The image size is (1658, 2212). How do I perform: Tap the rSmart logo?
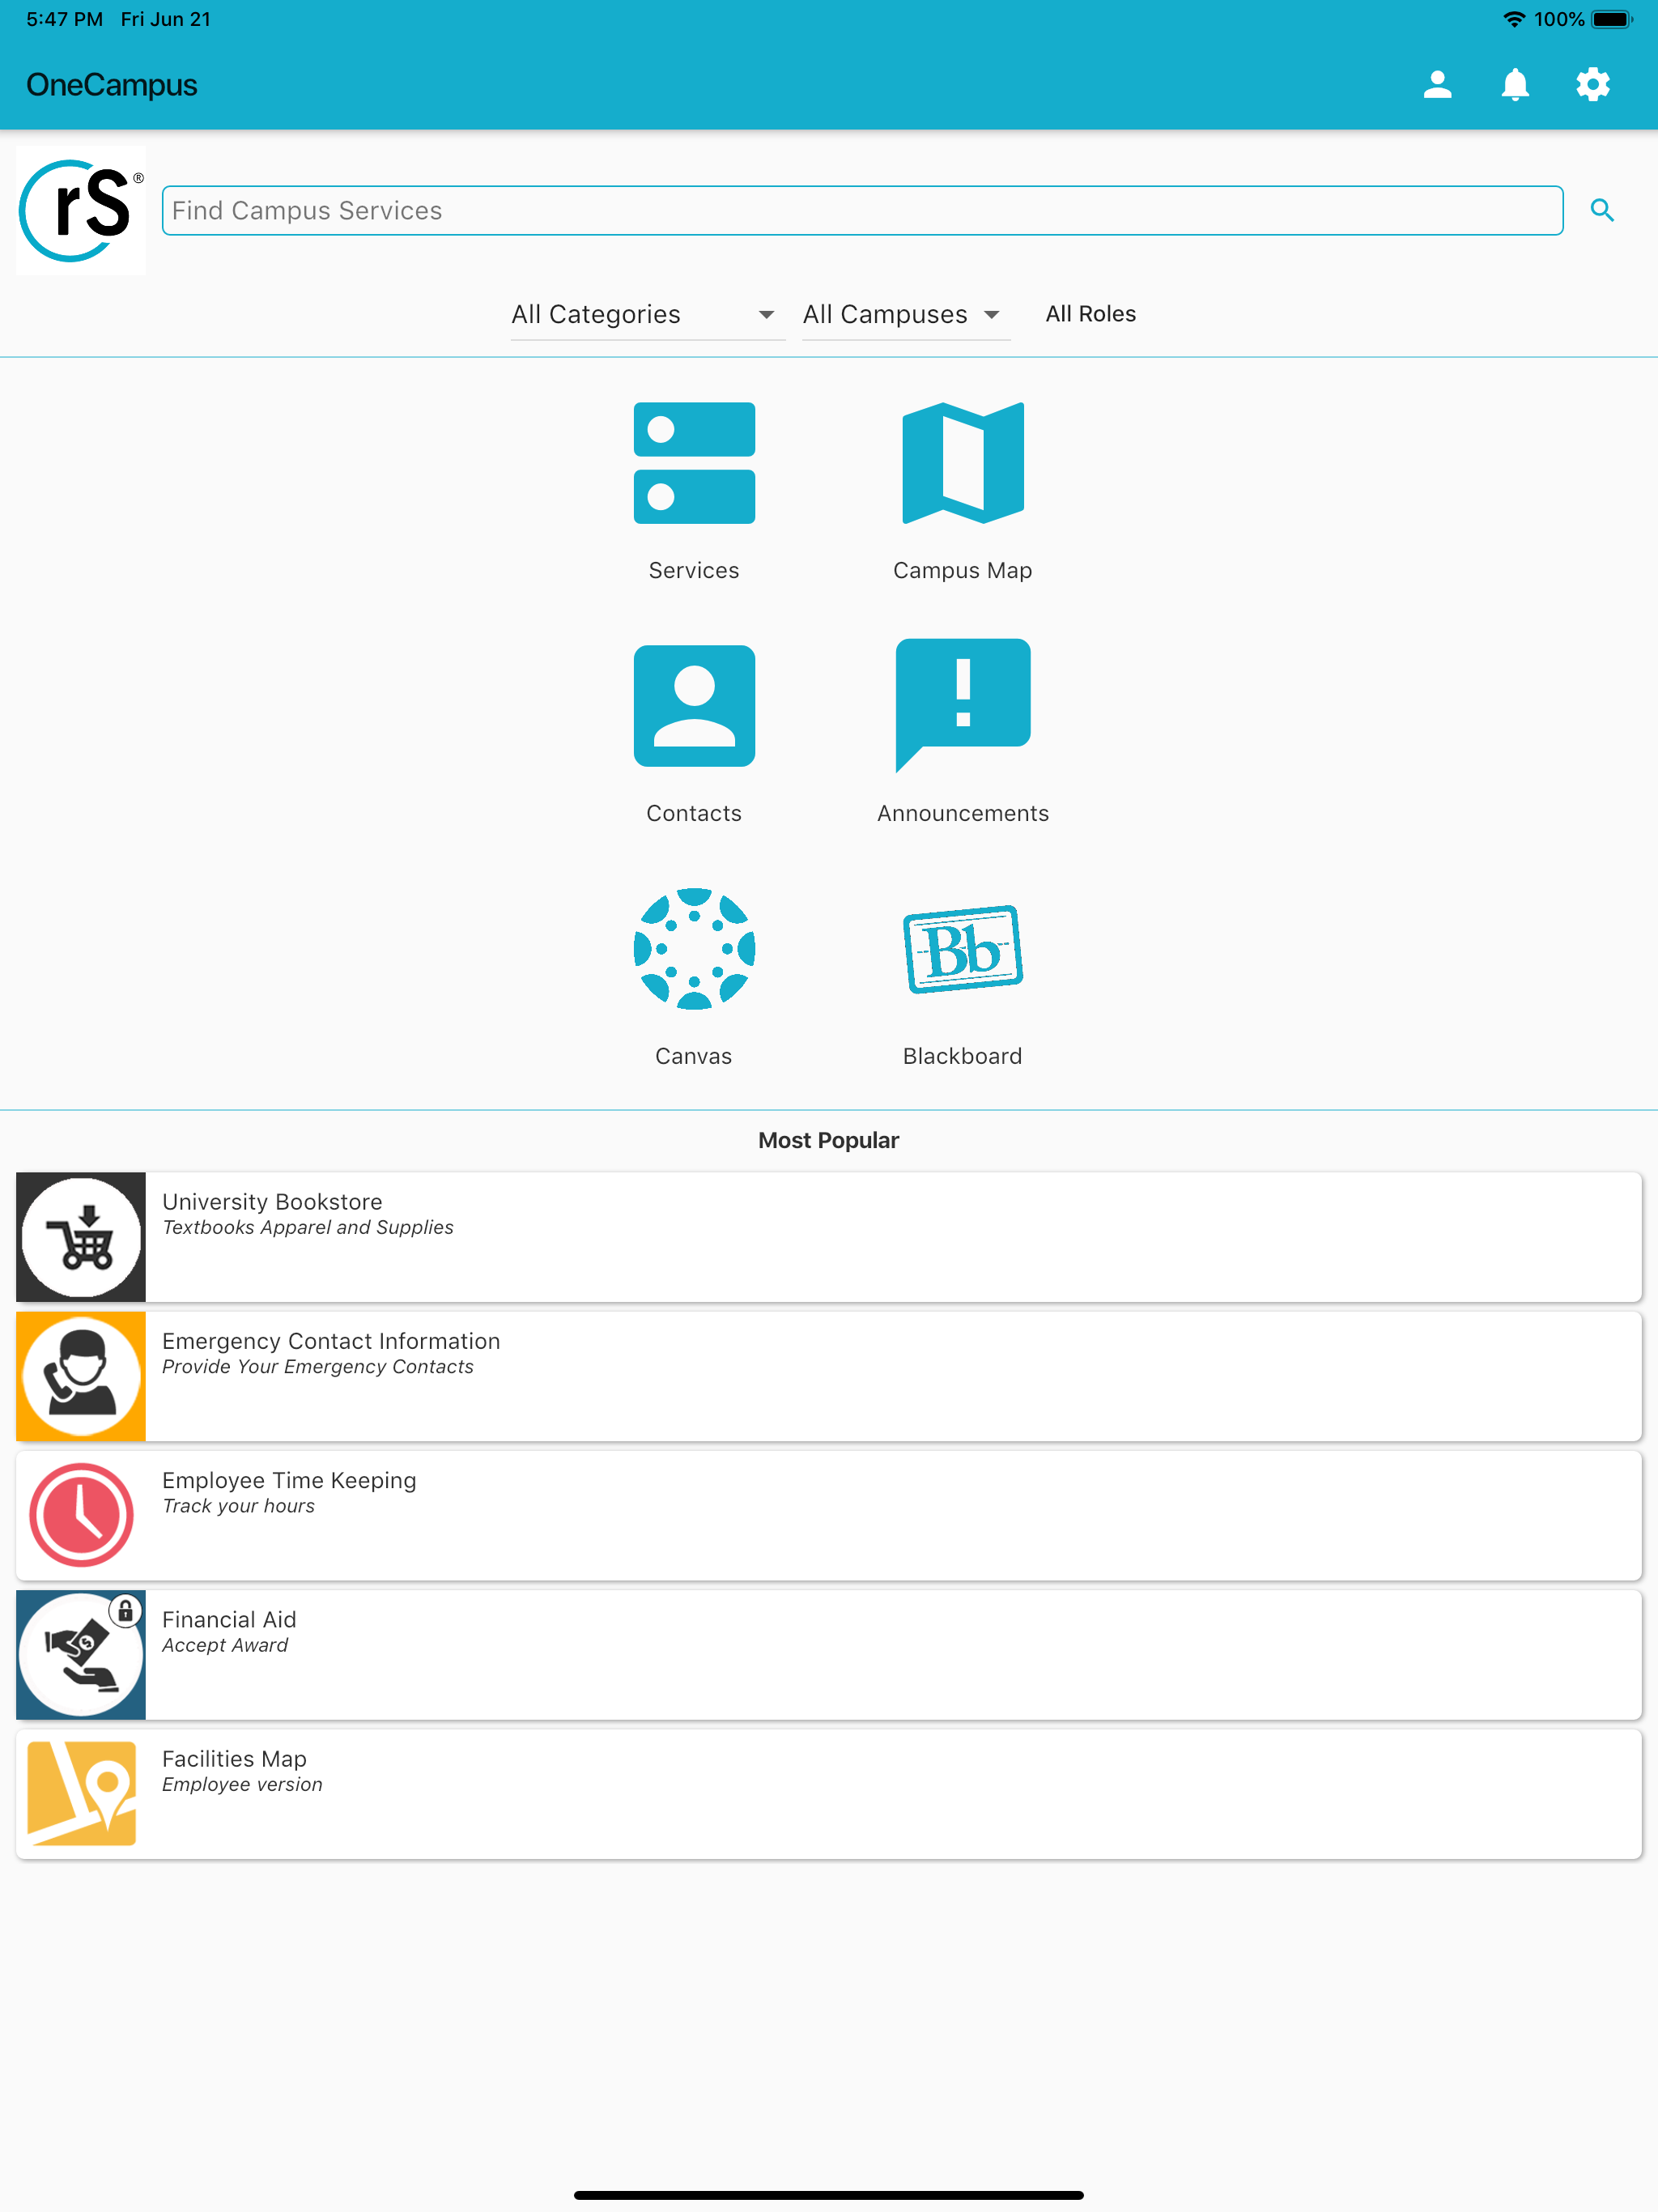[x=81, y=211]
